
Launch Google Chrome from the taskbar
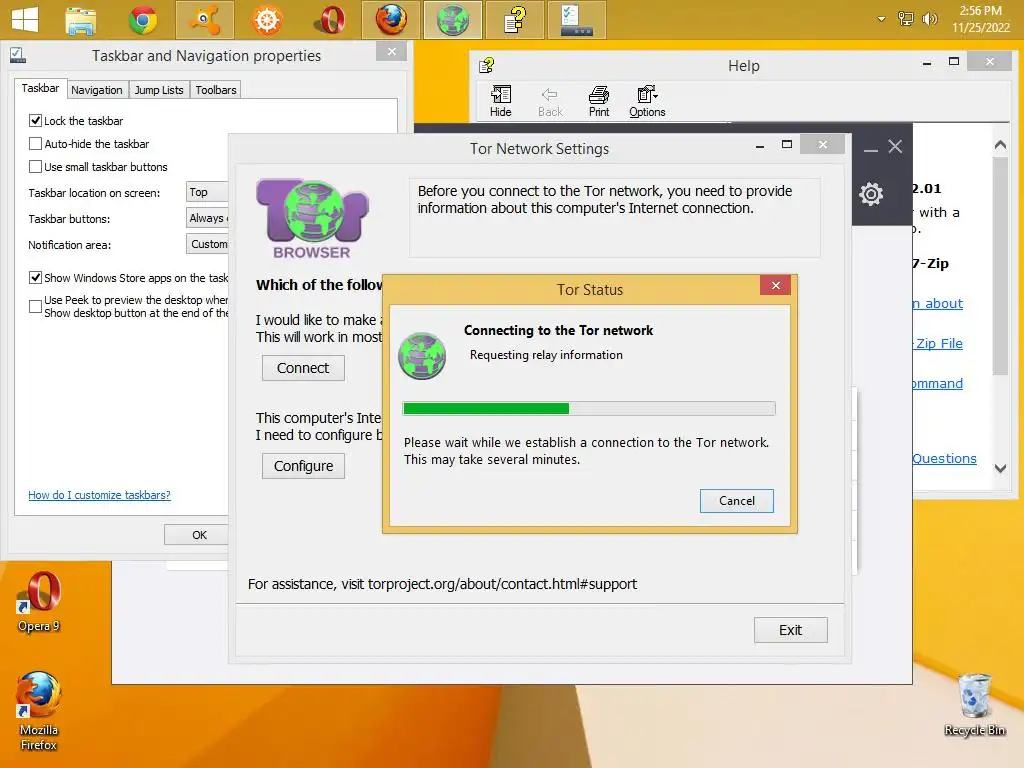pos(142,20)
